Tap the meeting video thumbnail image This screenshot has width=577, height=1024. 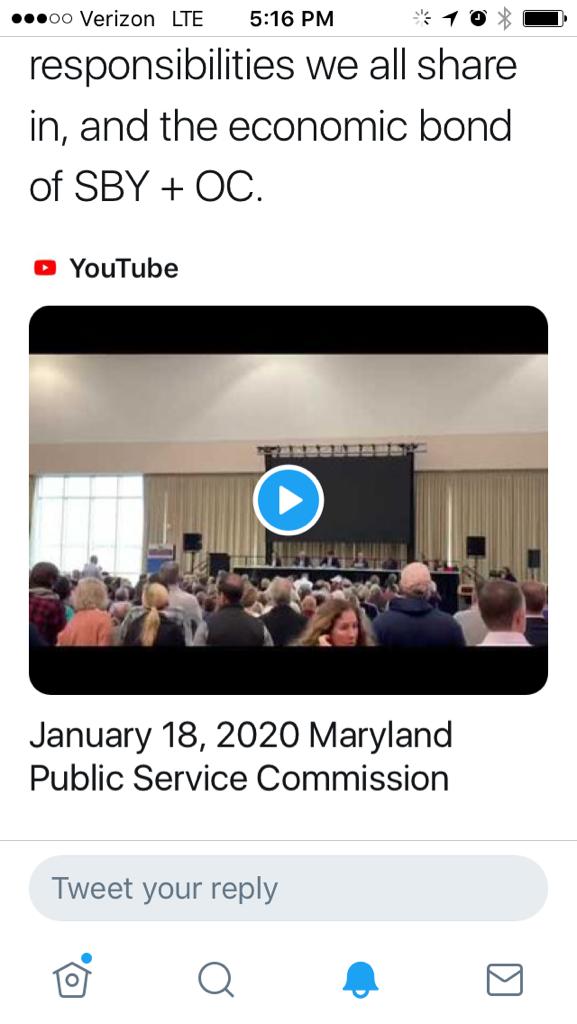click(x=288, y=500)
